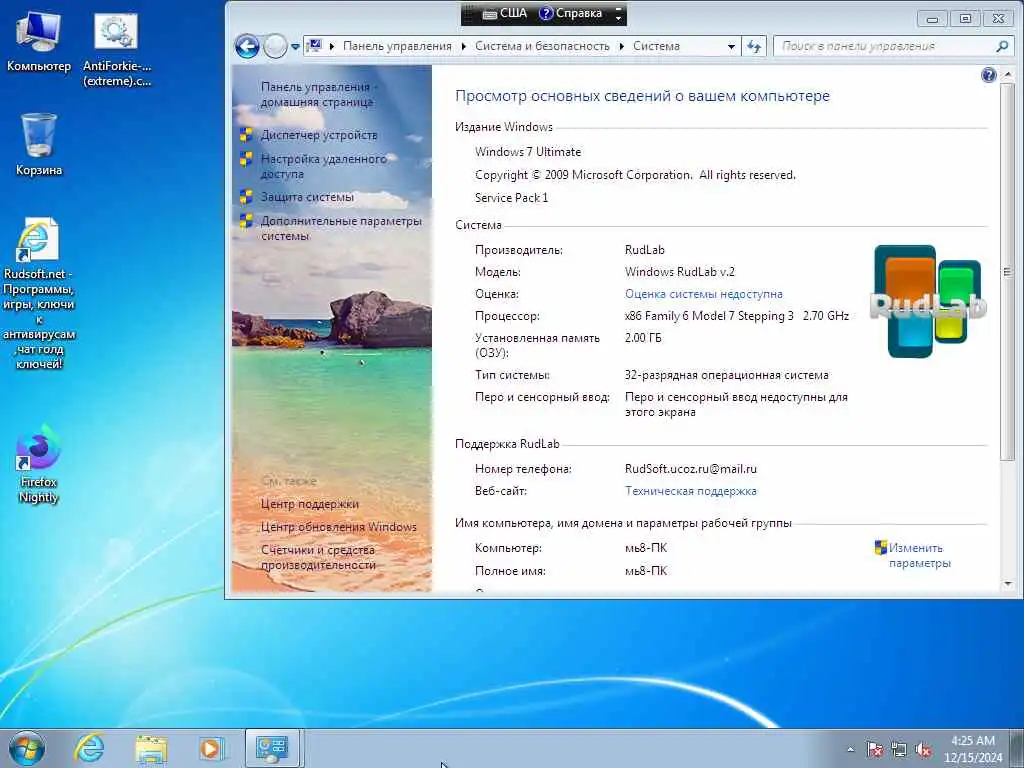The height and width of the screenshot is (768, 1024).
Task: Click the refresh button beside address bar
Action: coord(754,46)
